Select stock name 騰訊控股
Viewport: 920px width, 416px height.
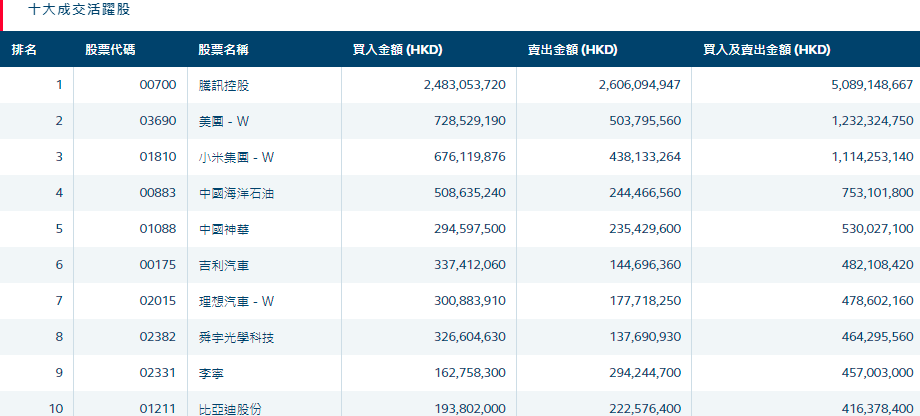coord(224,85)
